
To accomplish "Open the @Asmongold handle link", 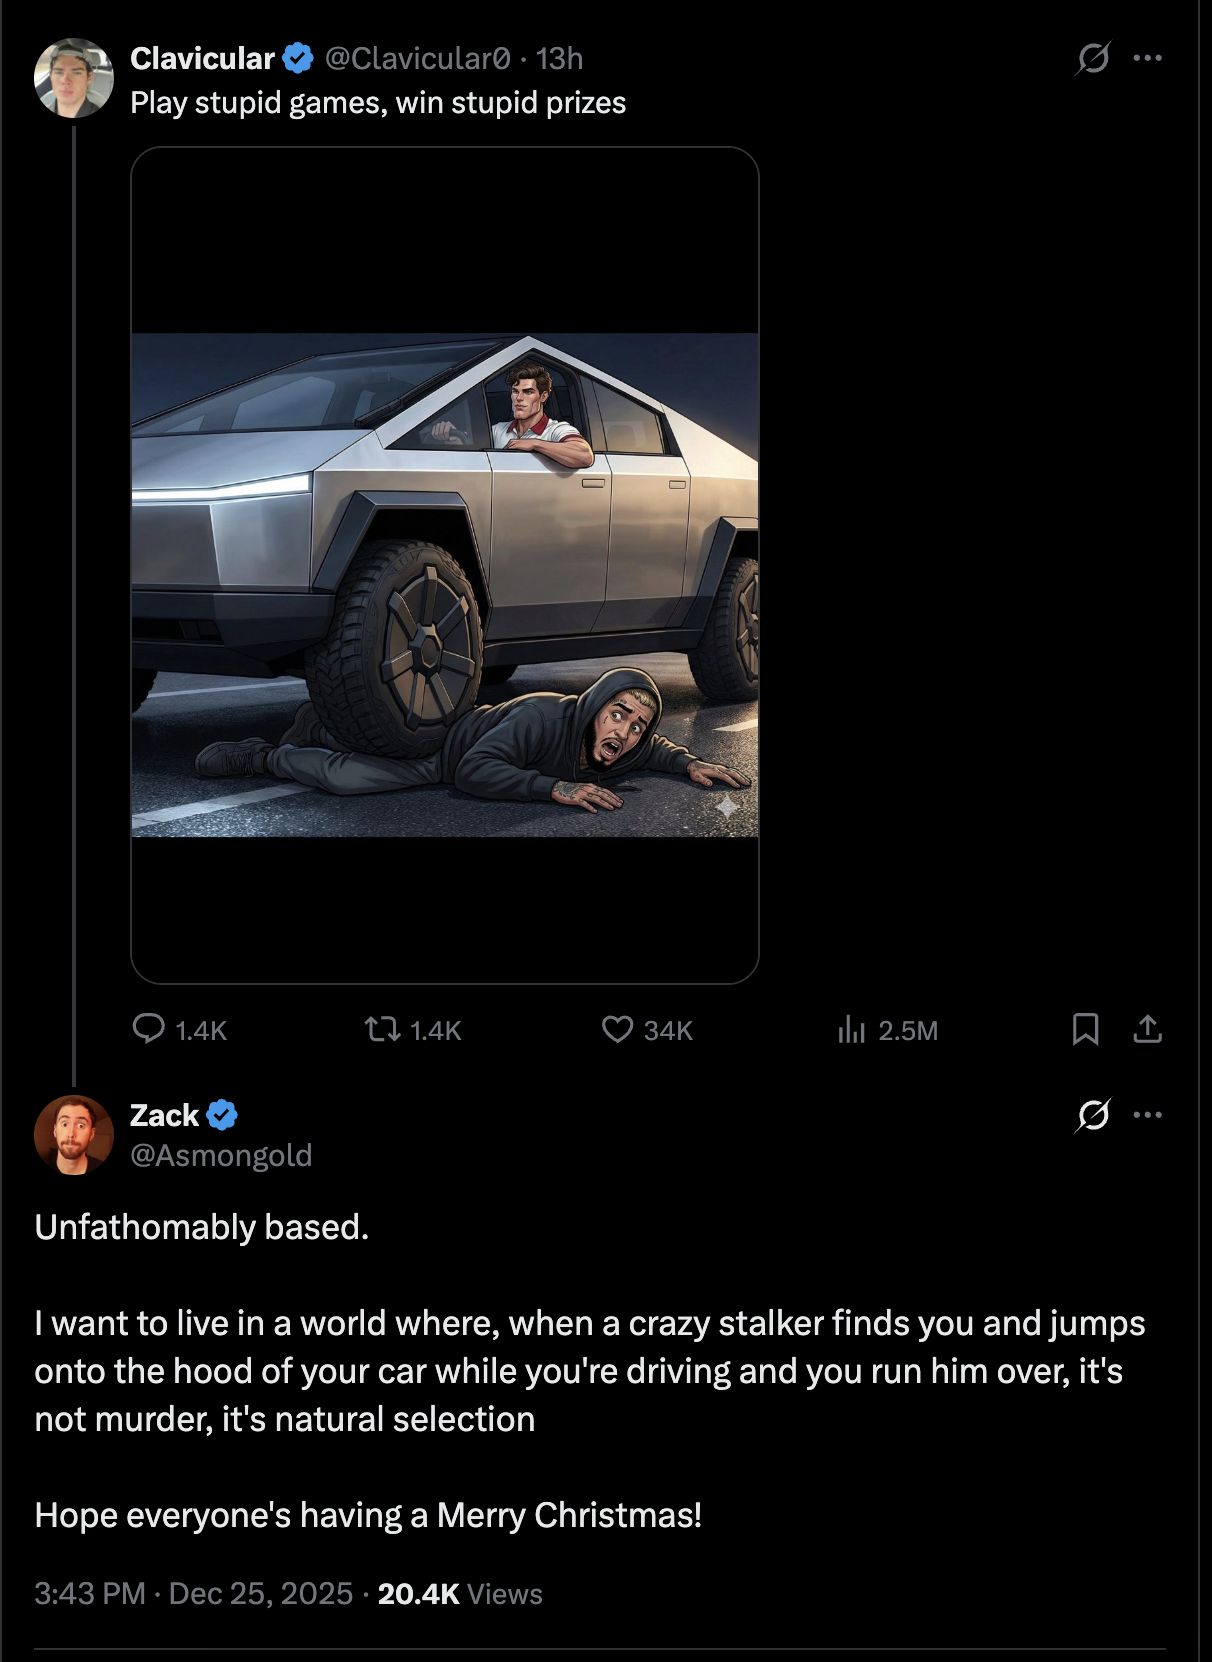I will pos(221,1156).
